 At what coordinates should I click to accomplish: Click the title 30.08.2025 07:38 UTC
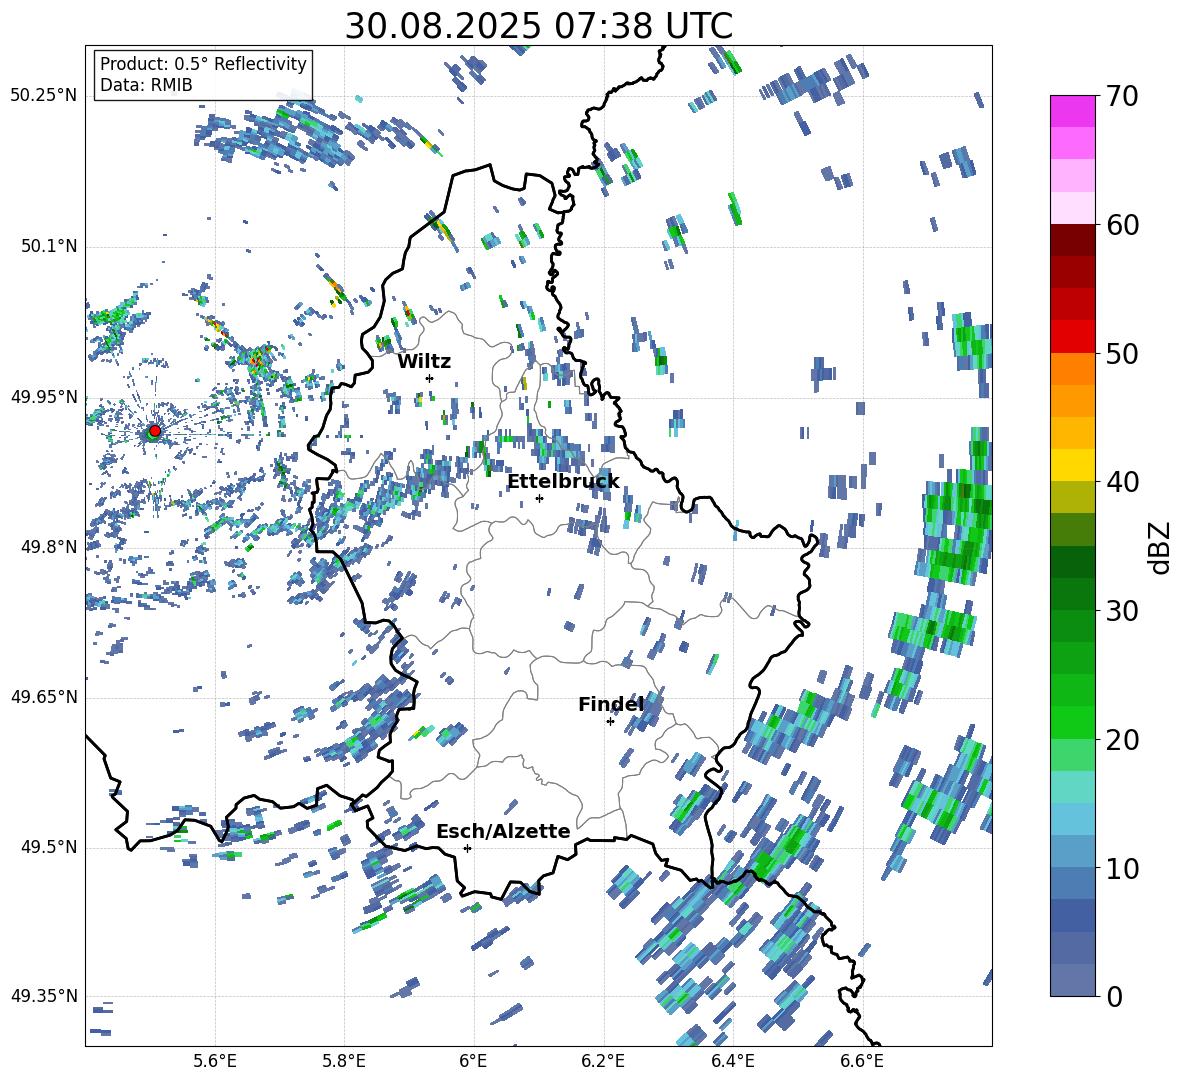[539, 26]
